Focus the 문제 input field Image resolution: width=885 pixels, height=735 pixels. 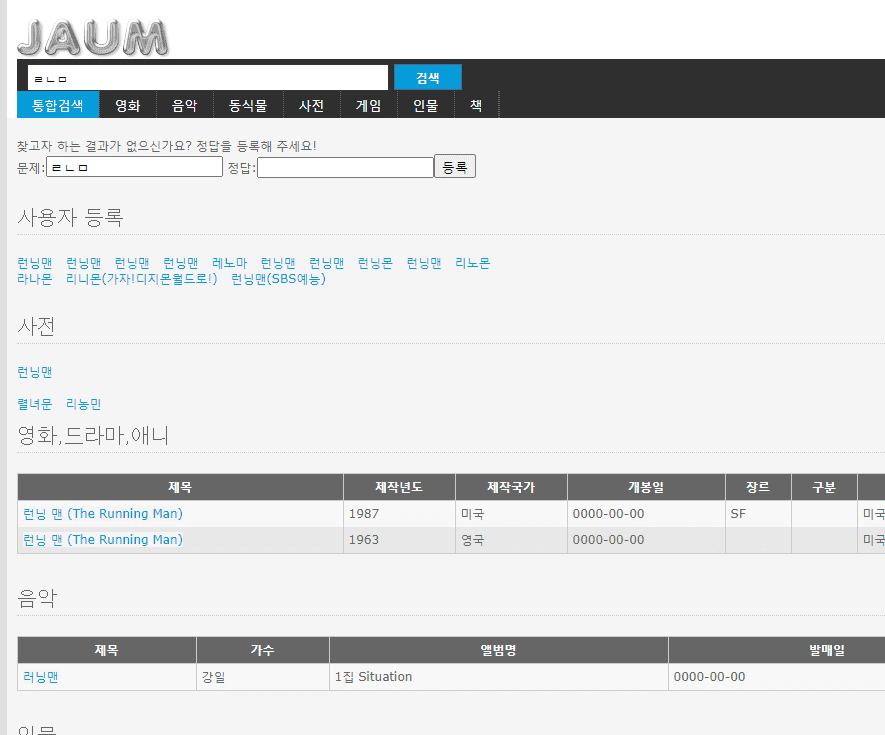(x=134, y=167)
